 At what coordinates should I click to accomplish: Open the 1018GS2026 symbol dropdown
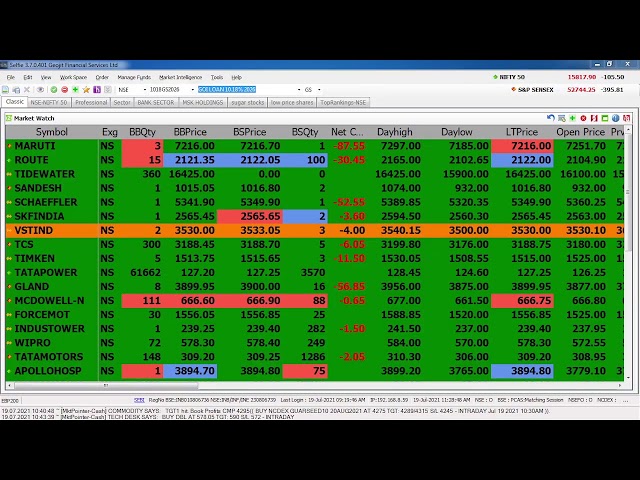click(192, 89)
